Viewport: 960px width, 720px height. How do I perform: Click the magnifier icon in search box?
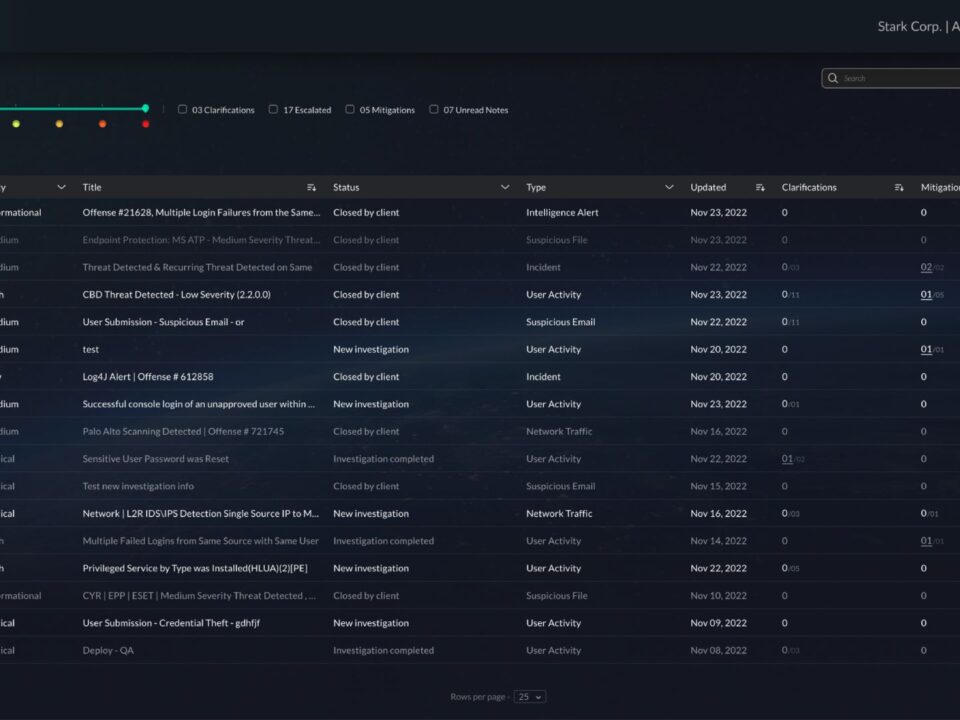(833, 78)
